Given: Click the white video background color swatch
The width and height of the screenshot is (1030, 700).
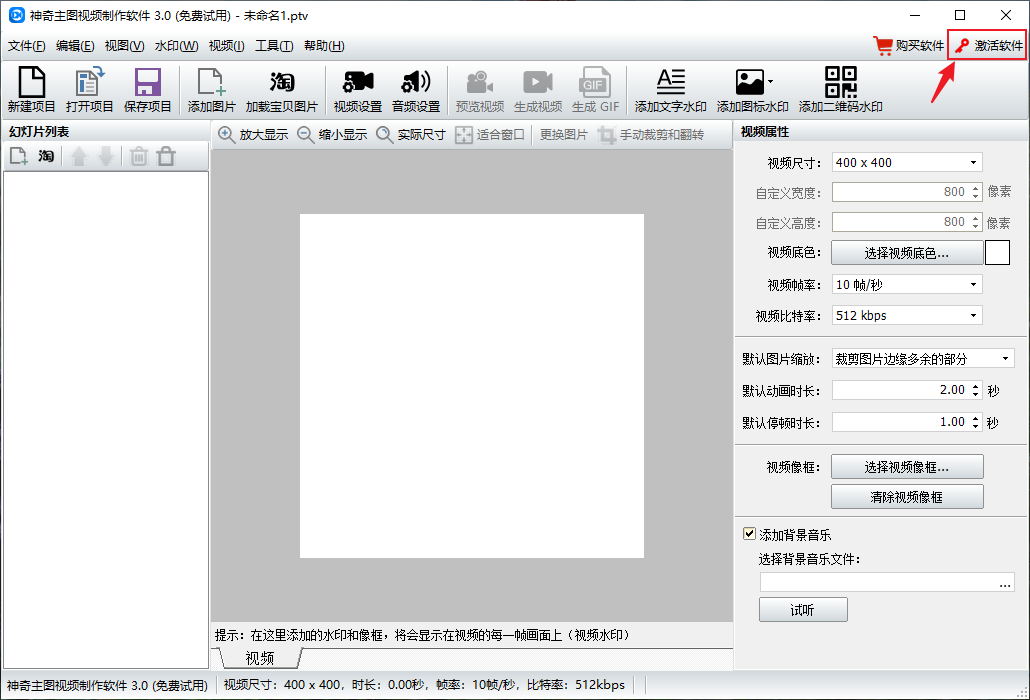Looking at the screenshot, I should coord(997,253).
